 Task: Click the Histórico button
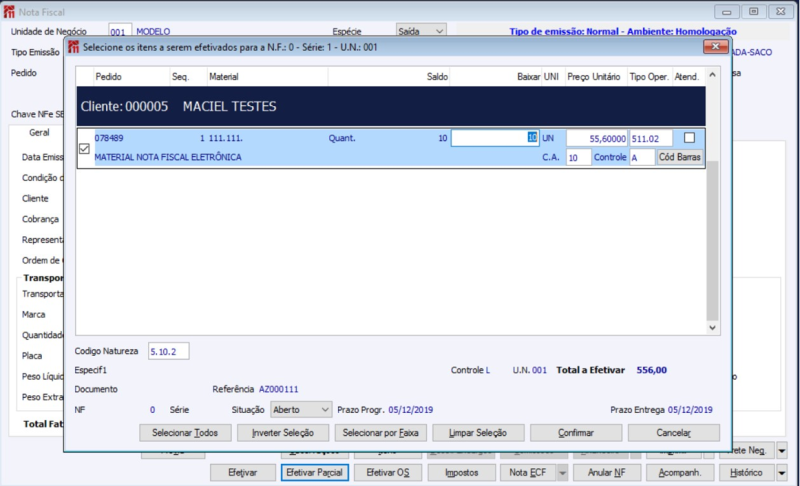(x=747, y=473)
